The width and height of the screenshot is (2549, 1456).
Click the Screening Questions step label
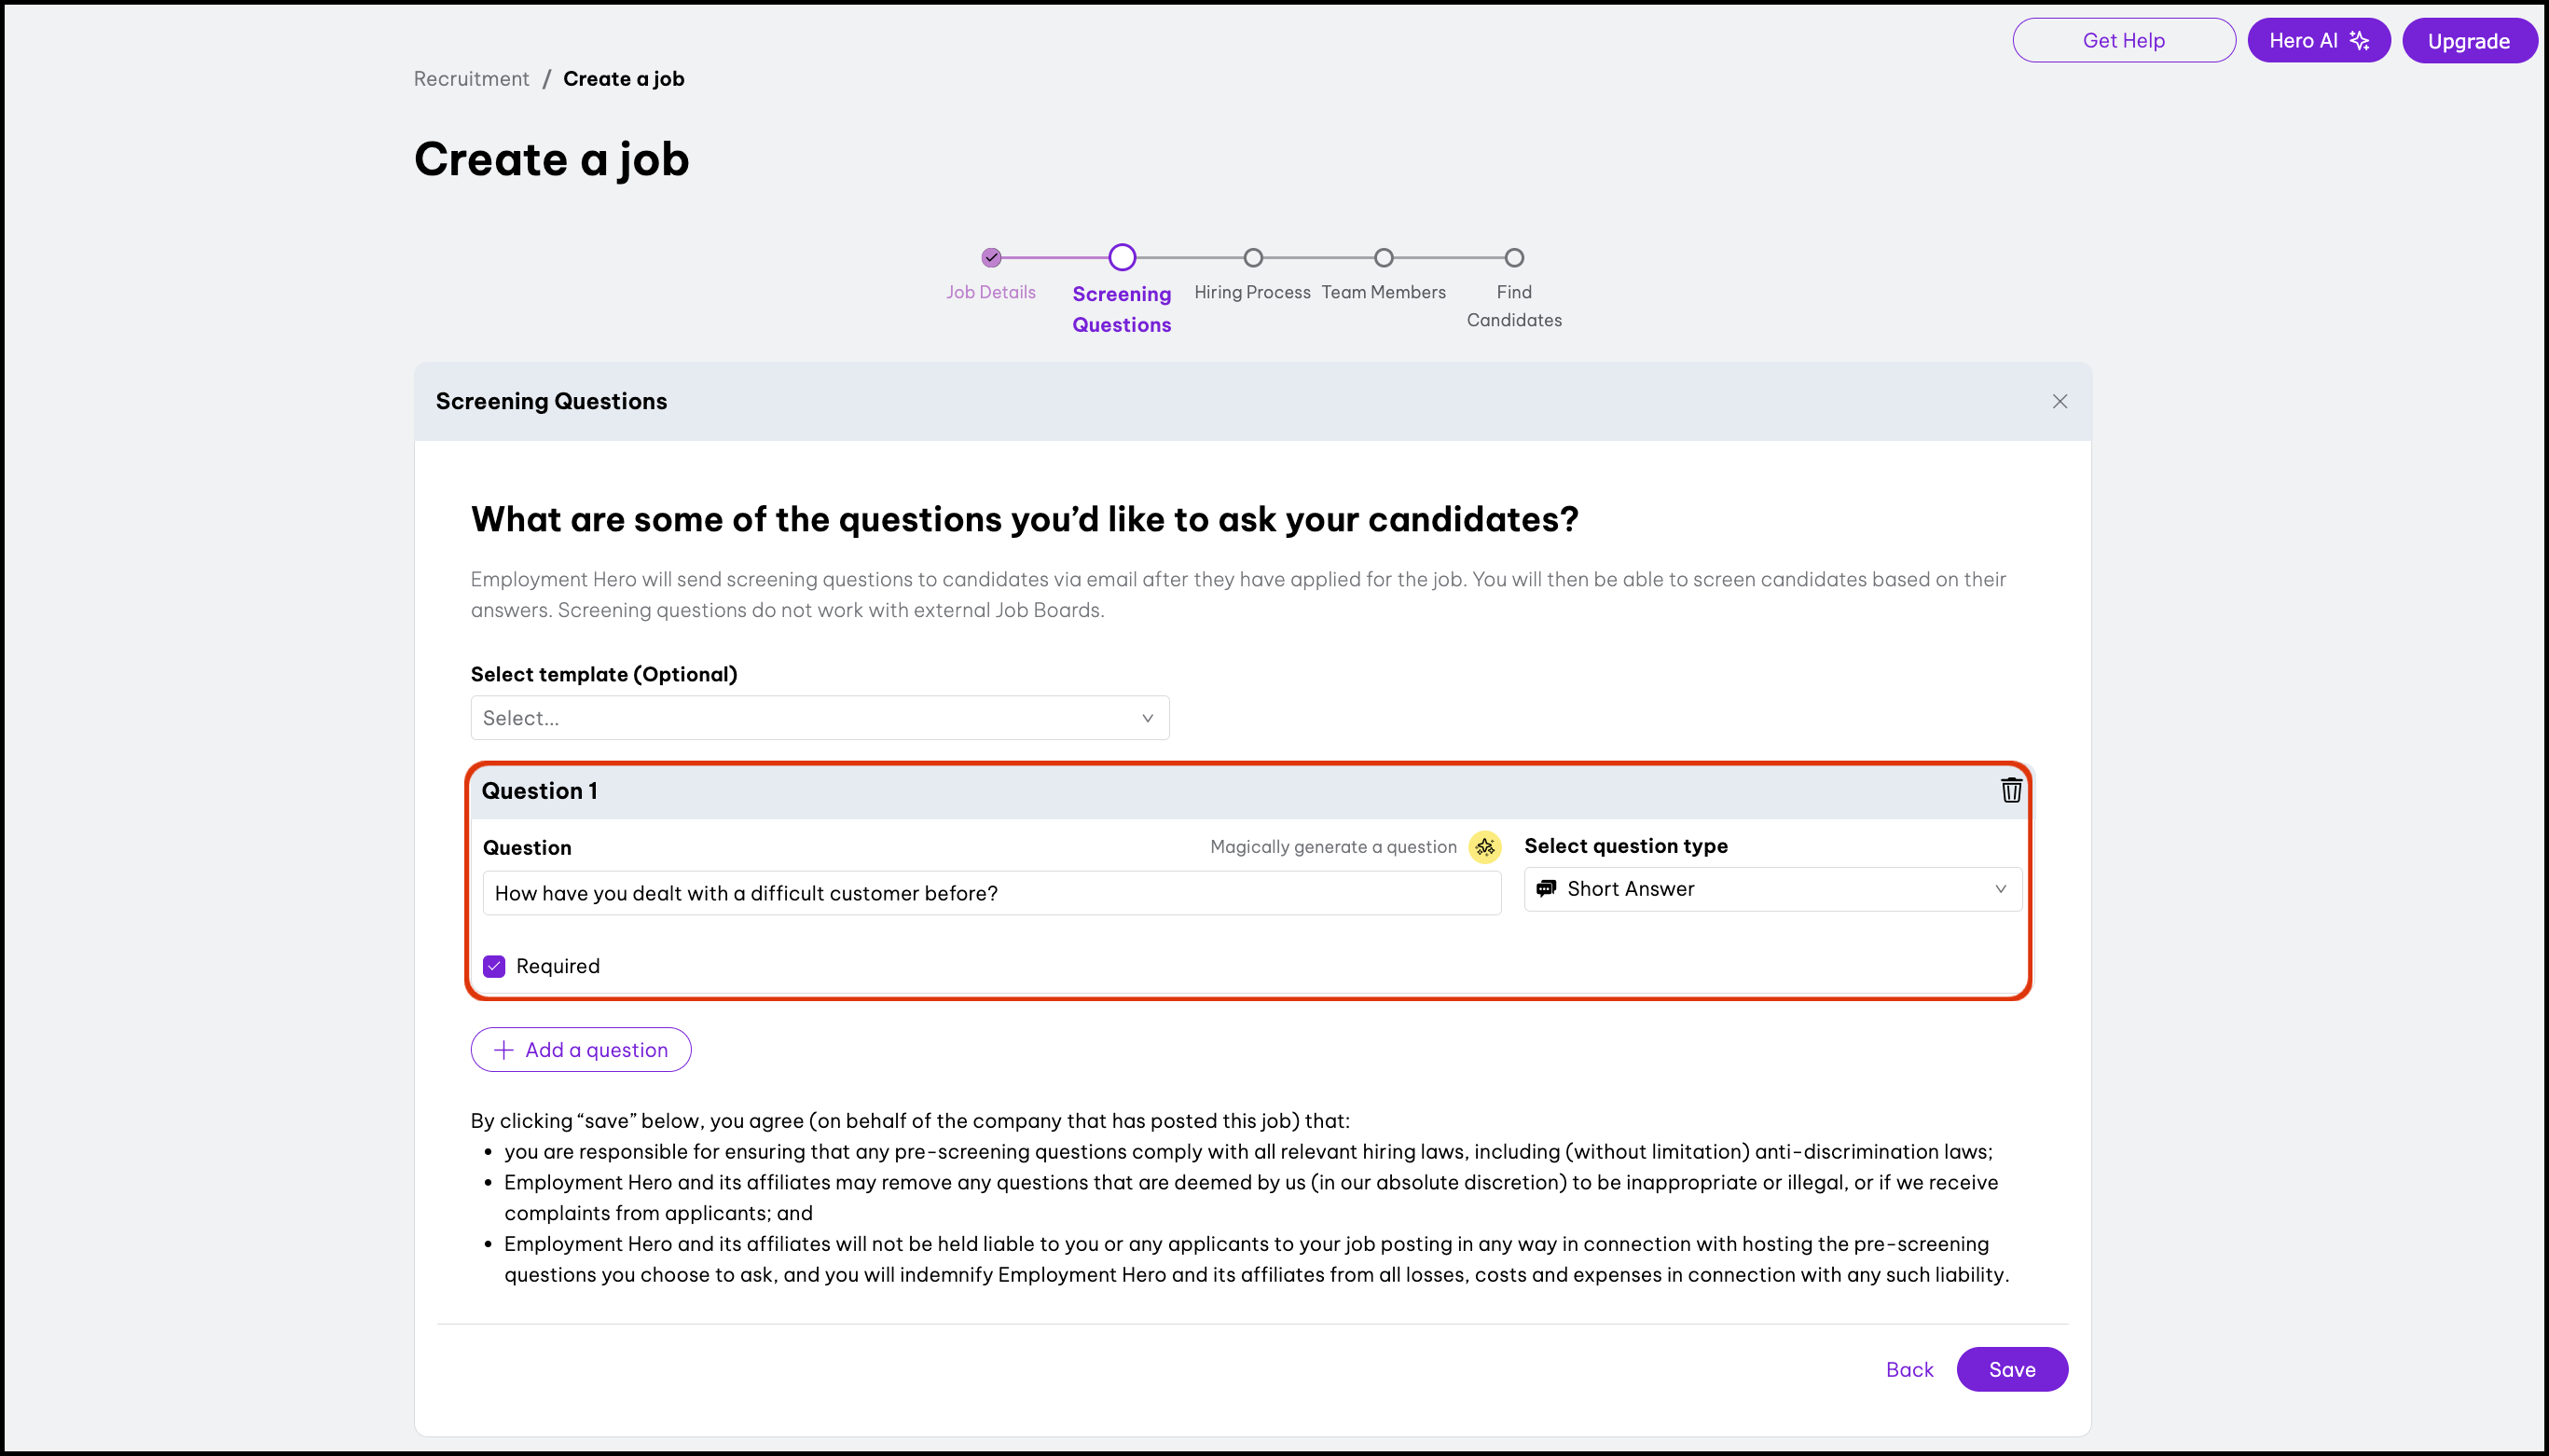tap(1121, 309)
